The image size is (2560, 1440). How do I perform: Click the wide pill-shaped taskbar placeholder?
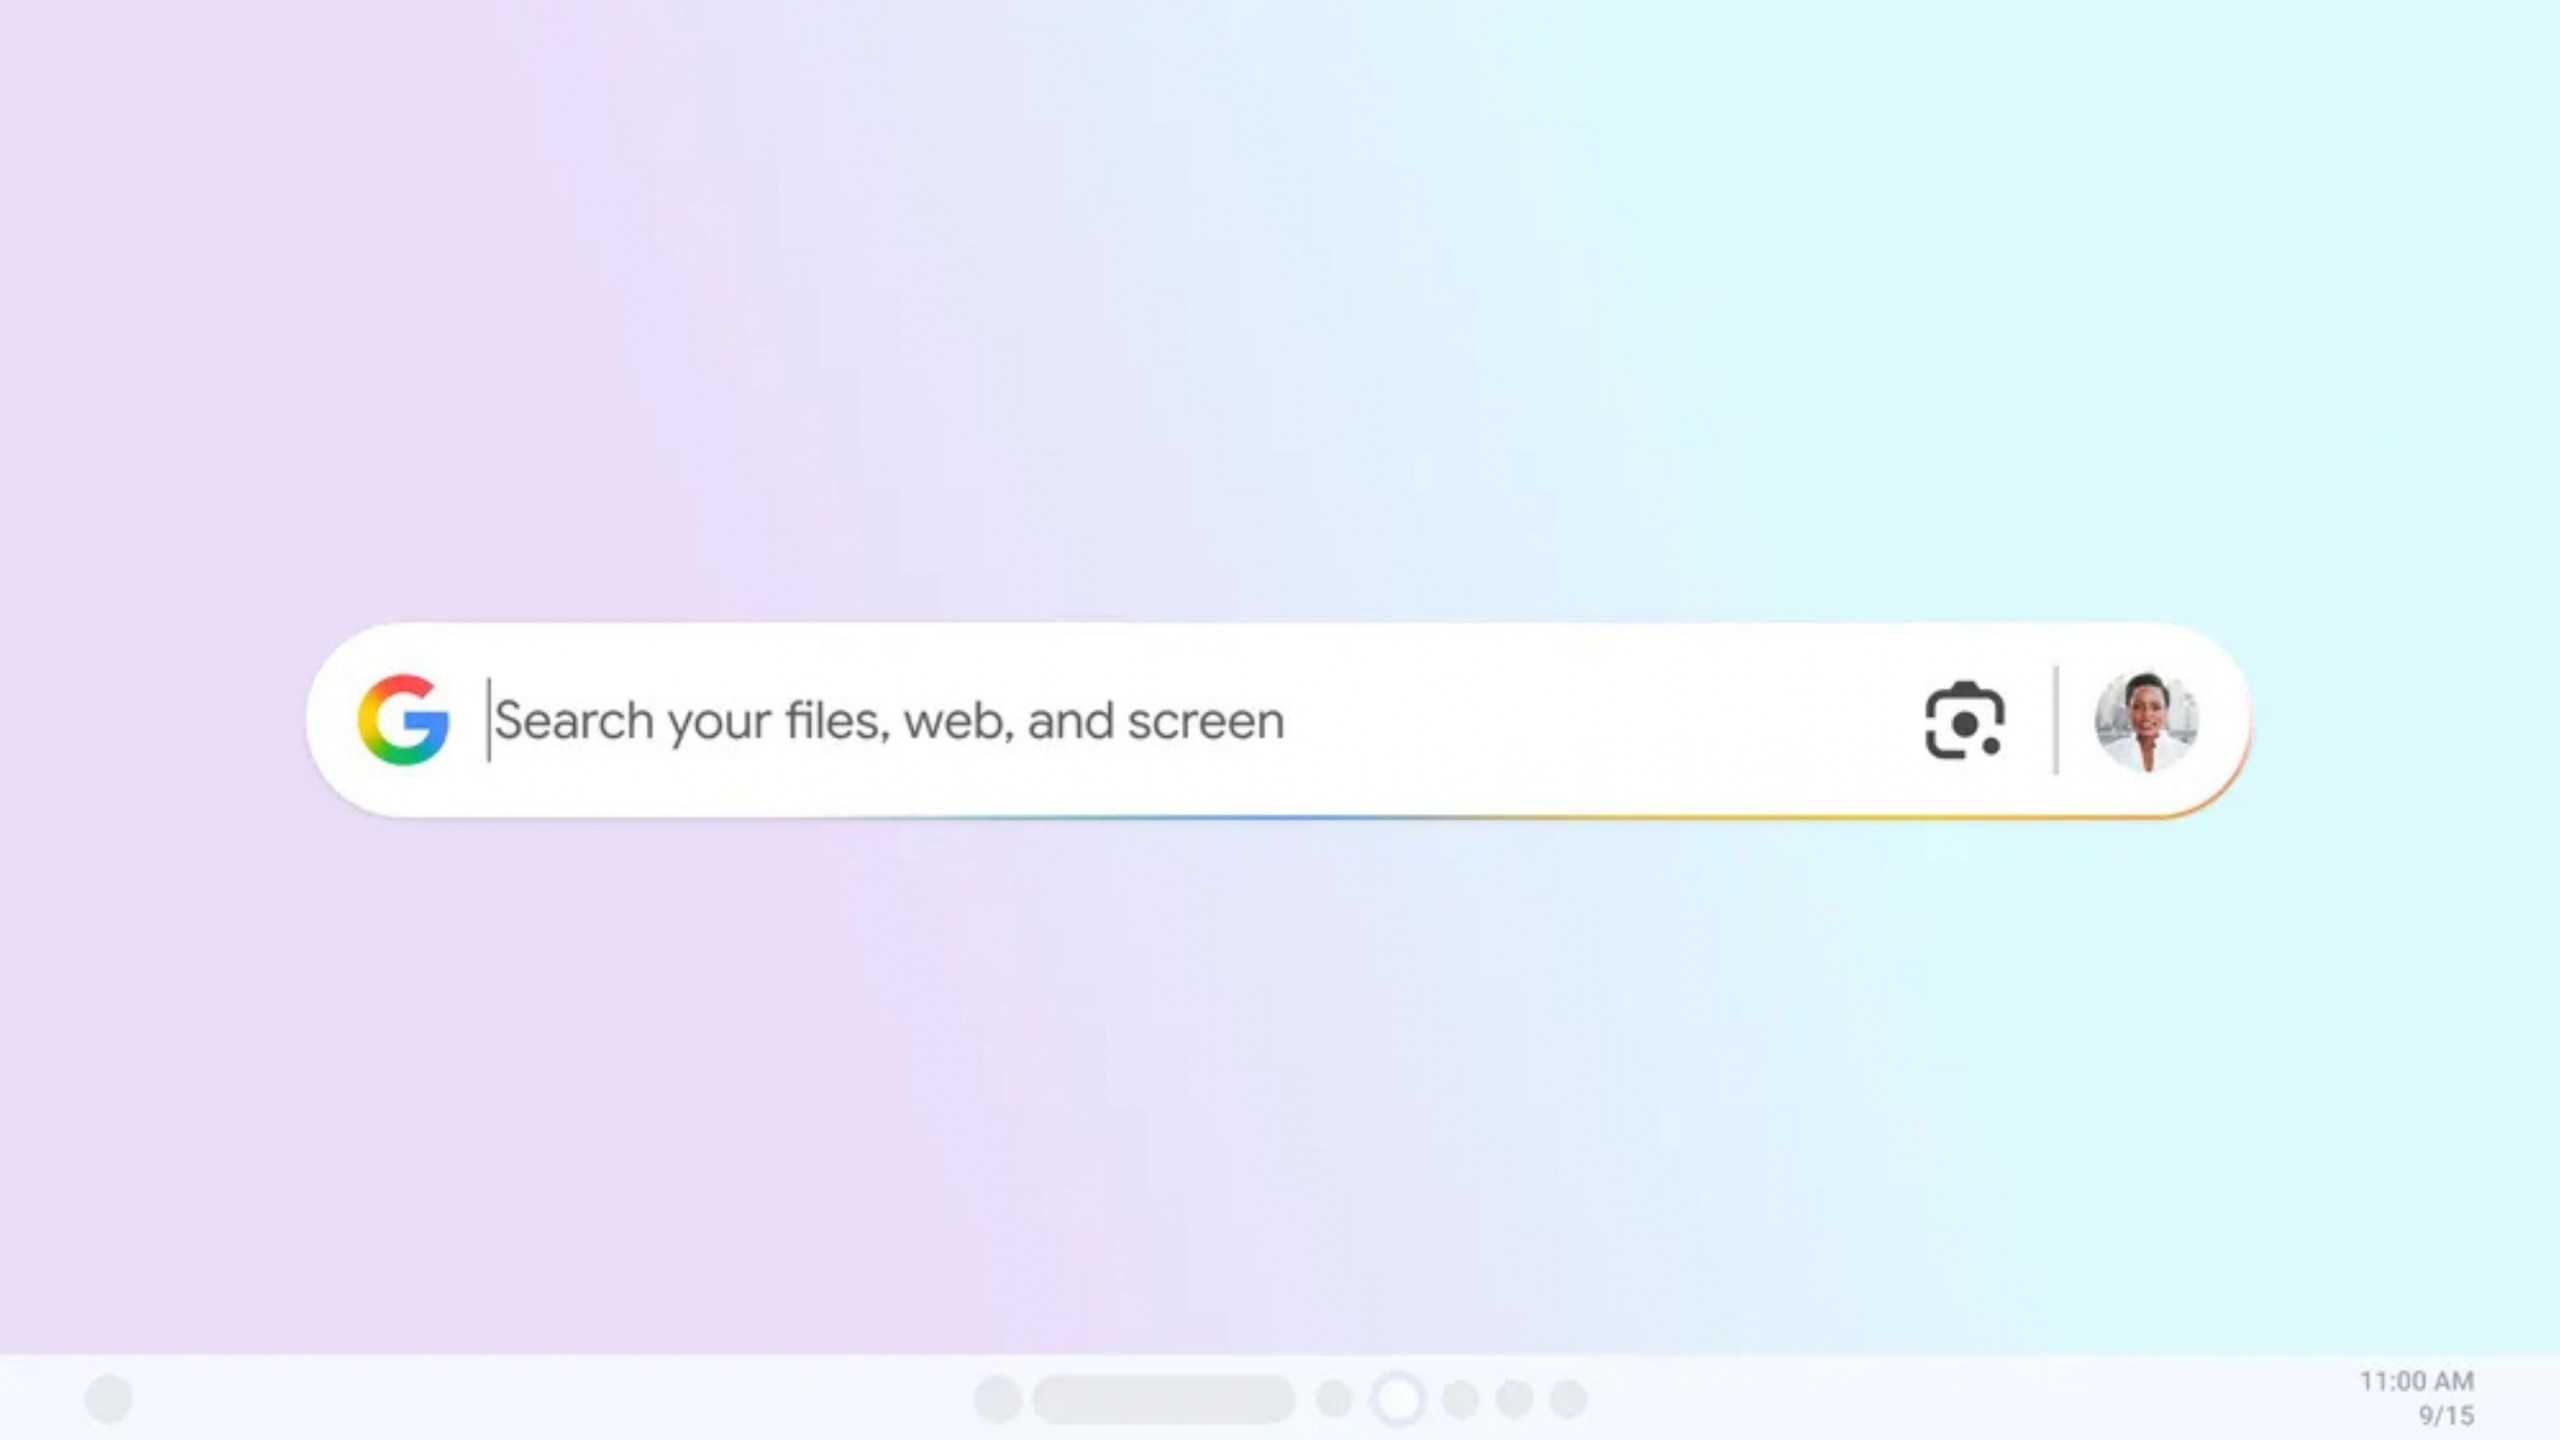[x=1163, y=1399]
